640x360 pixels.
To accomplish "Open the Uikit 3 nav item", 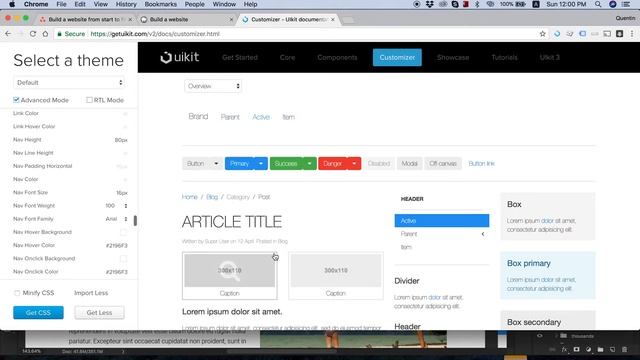I will pos(550,58).
